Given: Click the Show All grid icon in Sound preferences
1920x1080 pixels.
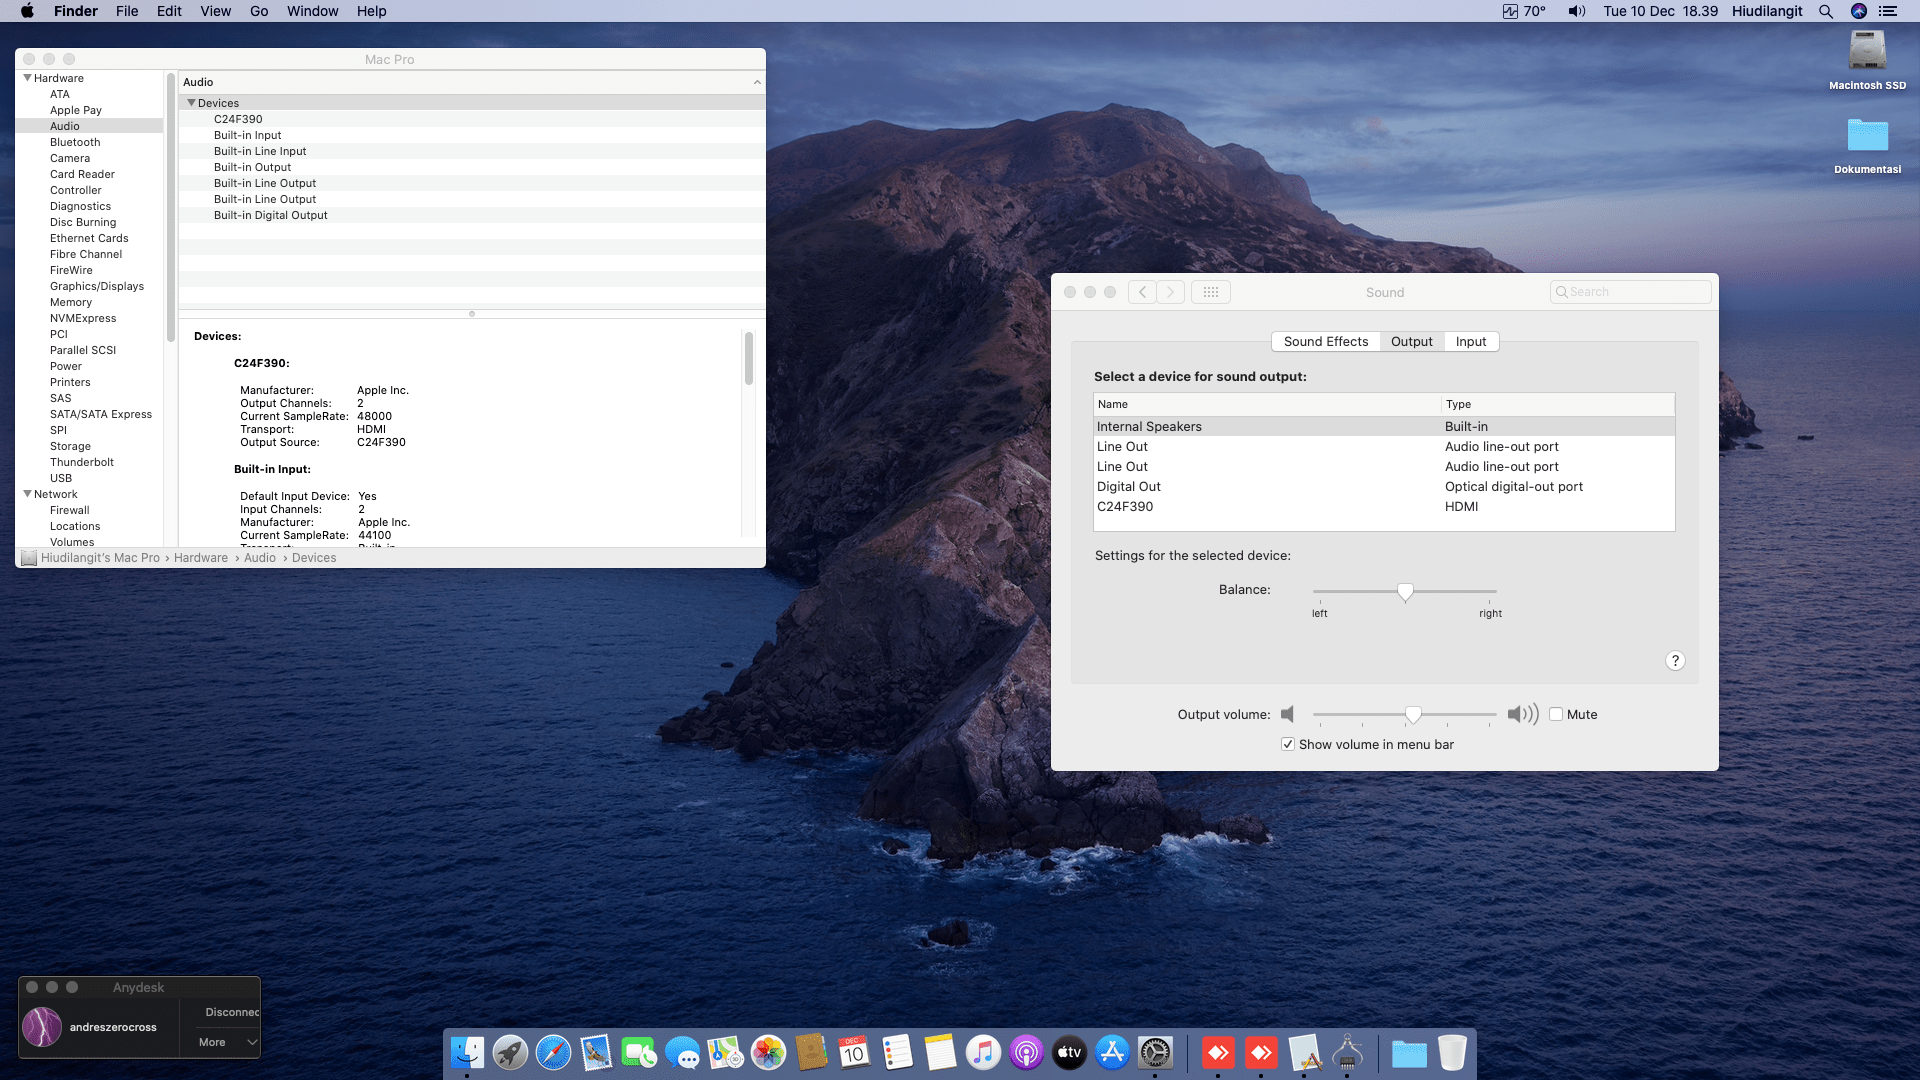Looking at the screenshot, I should [1210, 292].
